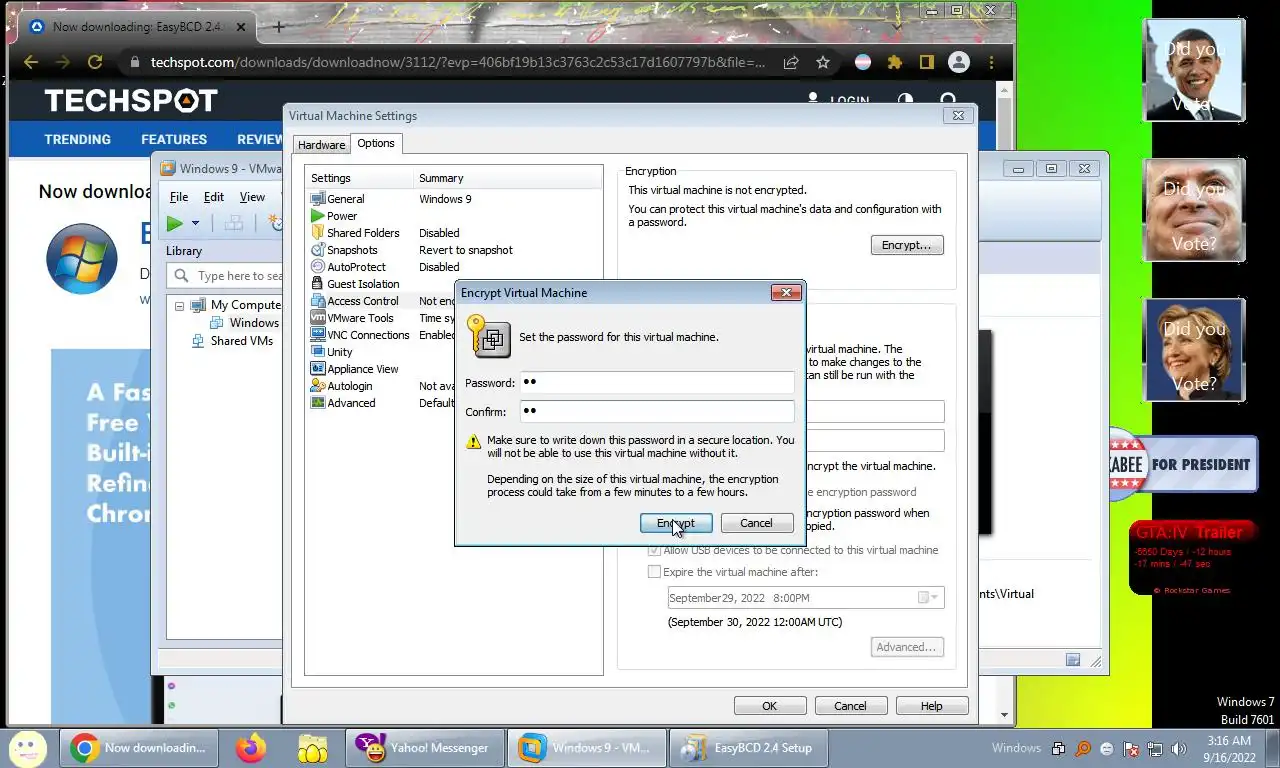Open the power options dropdown arrow
This screenshot has width=1280, height=768.
point(196,223)
